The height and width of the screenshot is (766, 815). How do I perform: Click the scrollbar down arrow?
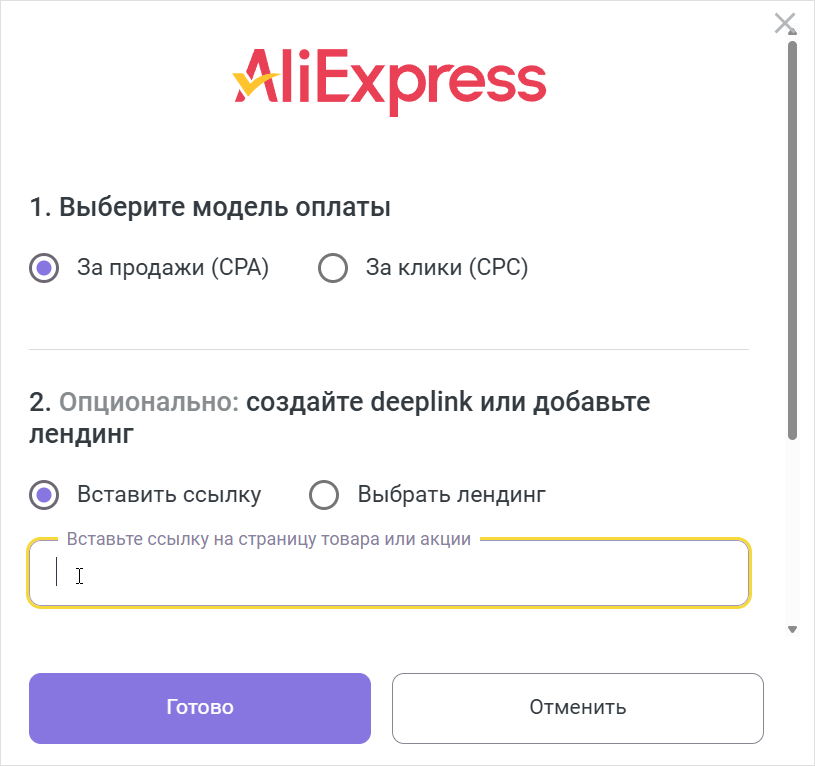[x=792, y=629]
